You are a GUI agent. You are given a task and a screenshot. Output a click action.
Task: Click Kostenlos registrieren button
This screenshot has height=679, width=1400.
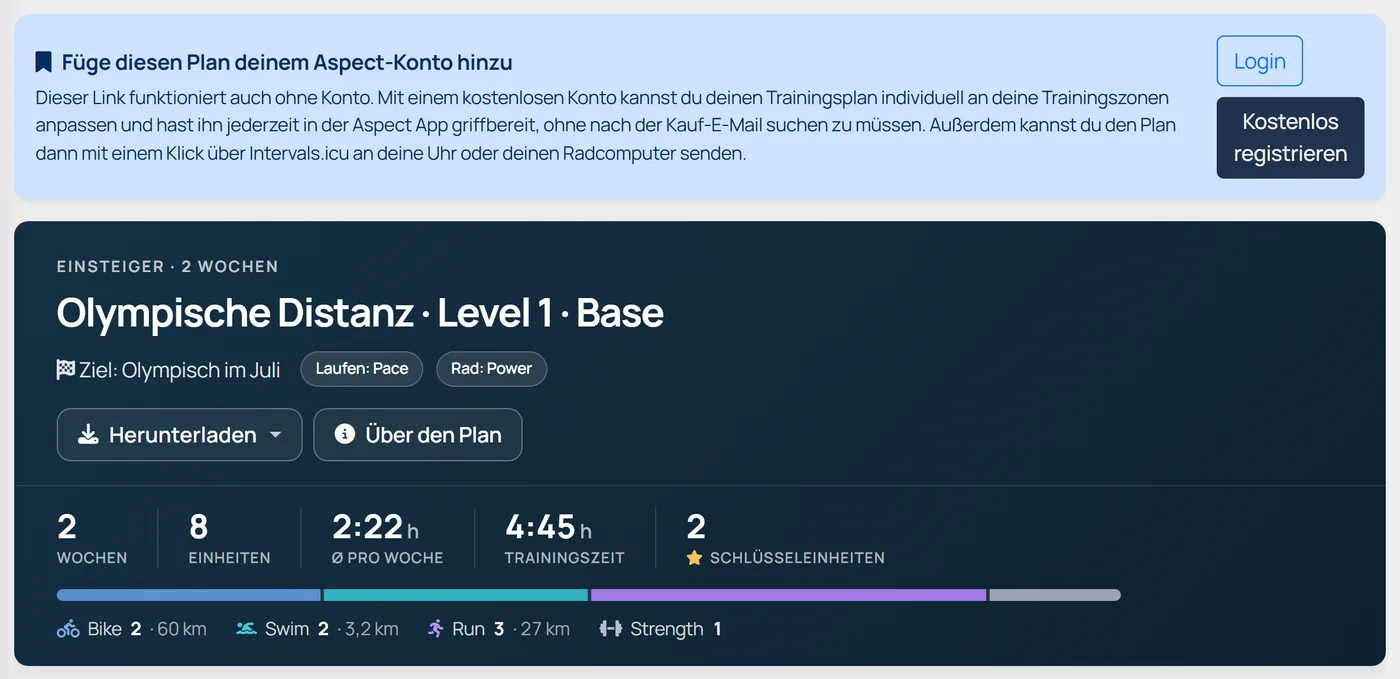[x=1290, y=138]
